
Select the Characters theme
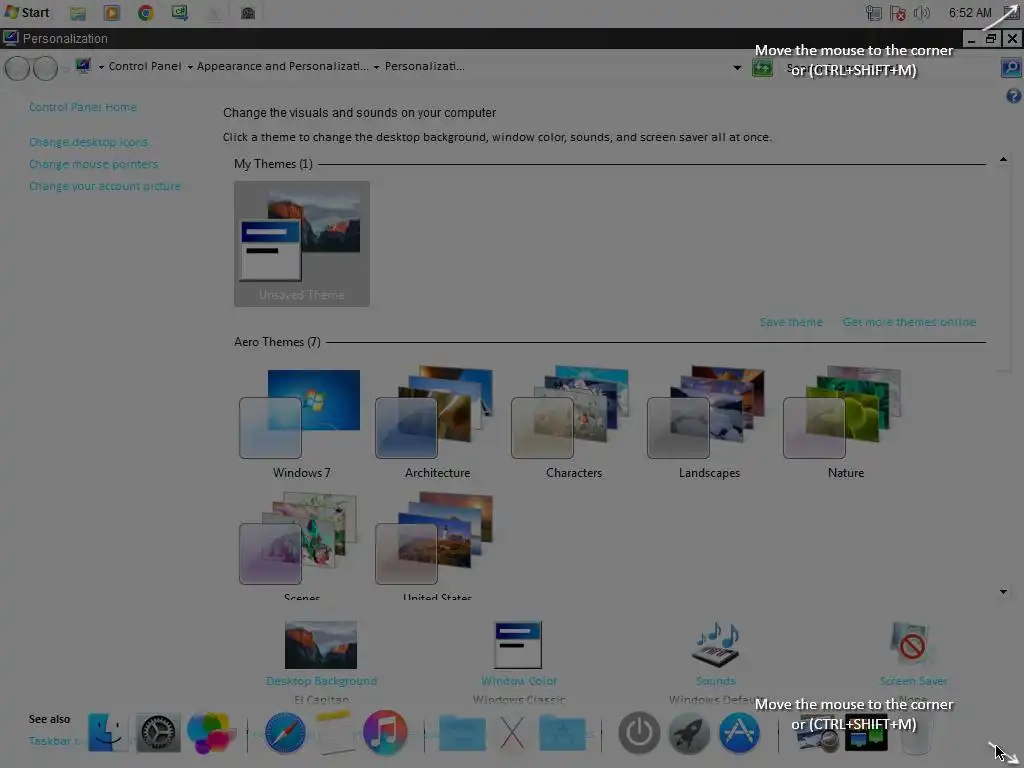point(573,423)
